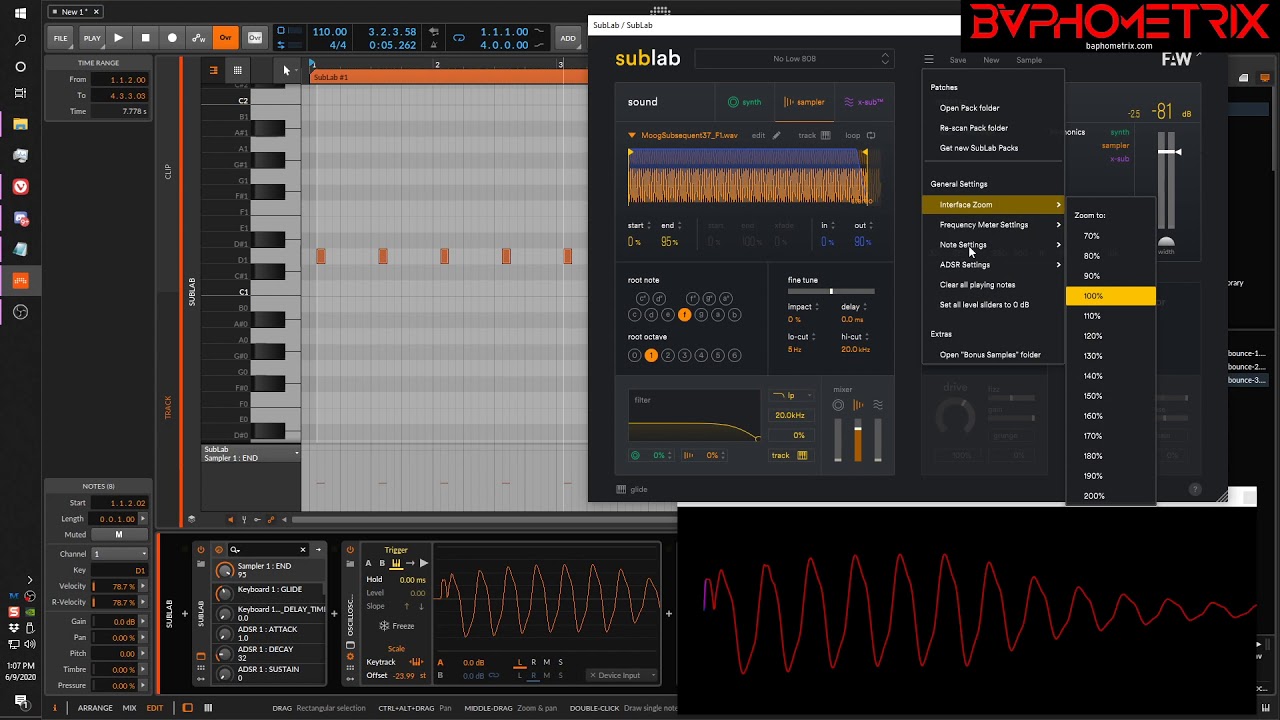Adjust the fine tune slider
Viewport: 1280px width, 720px height.
[x=831, y=291]
